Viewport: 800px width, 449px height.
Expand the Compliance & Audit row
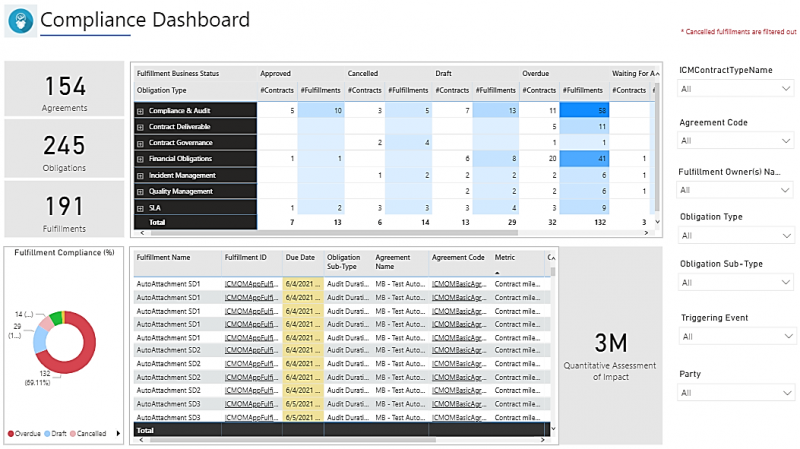point(140,111)
